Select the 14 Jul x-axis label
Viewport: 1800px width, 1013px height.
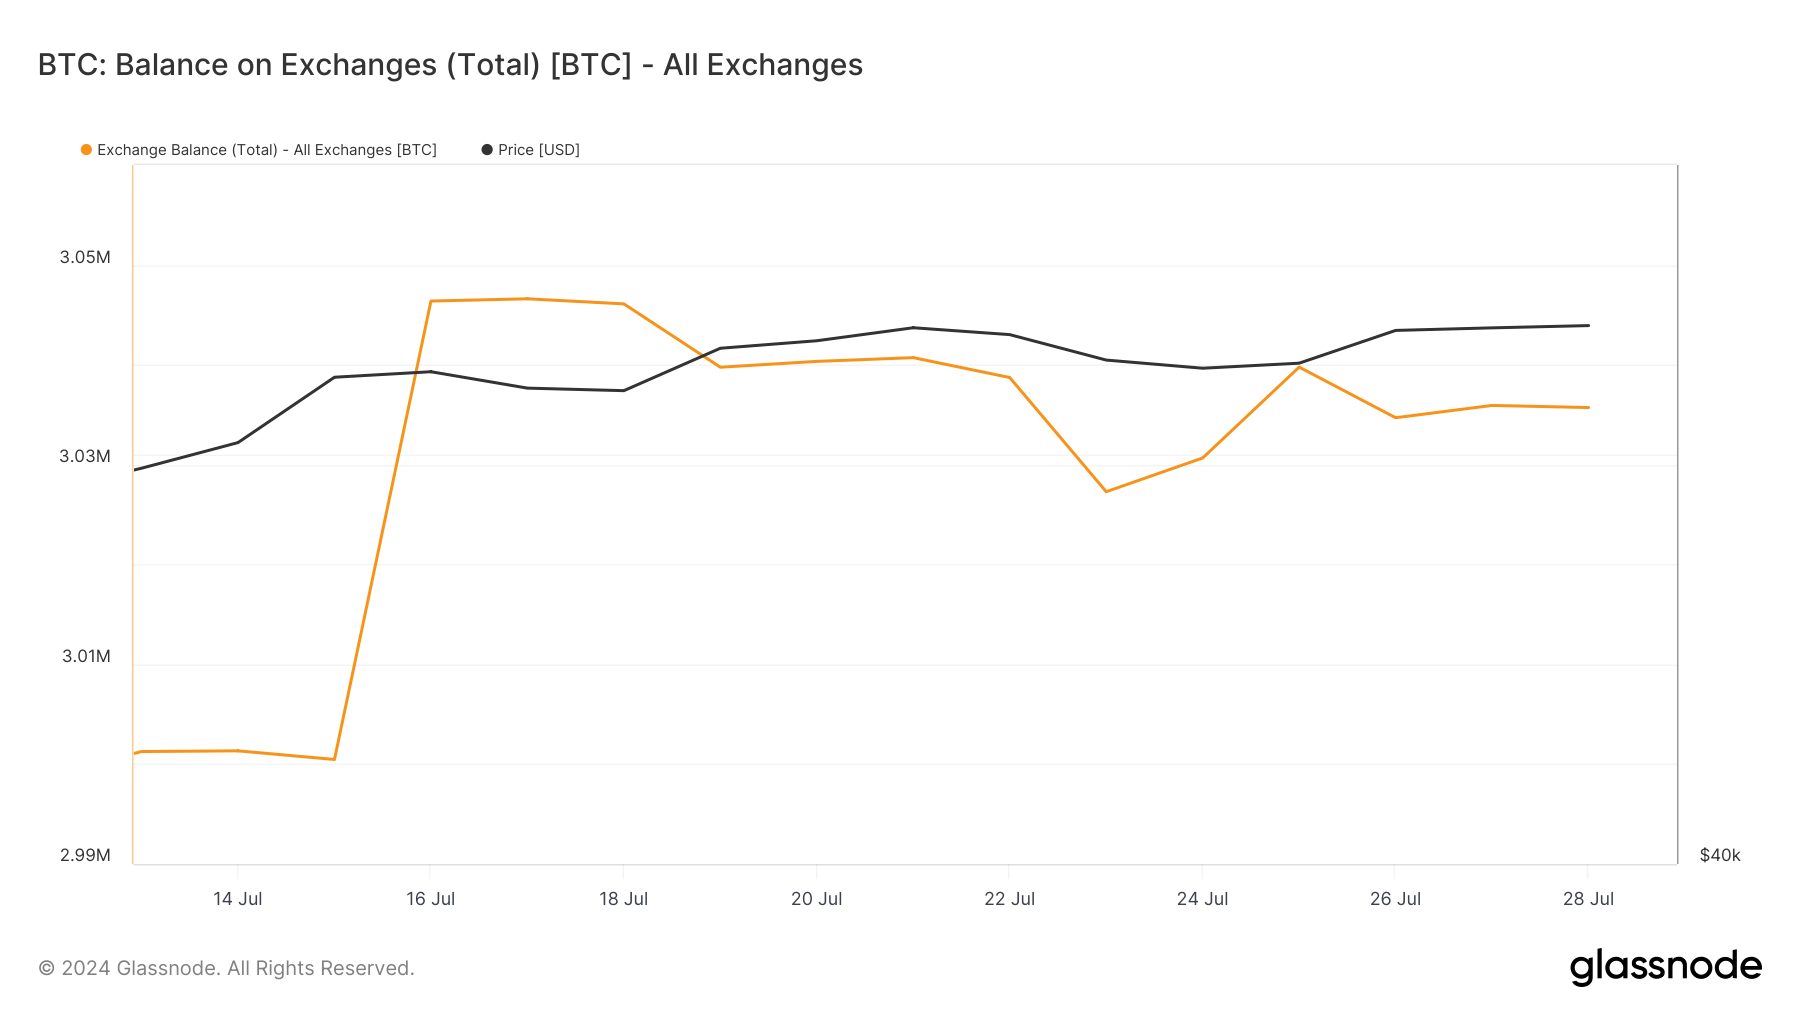click(238, 899)
